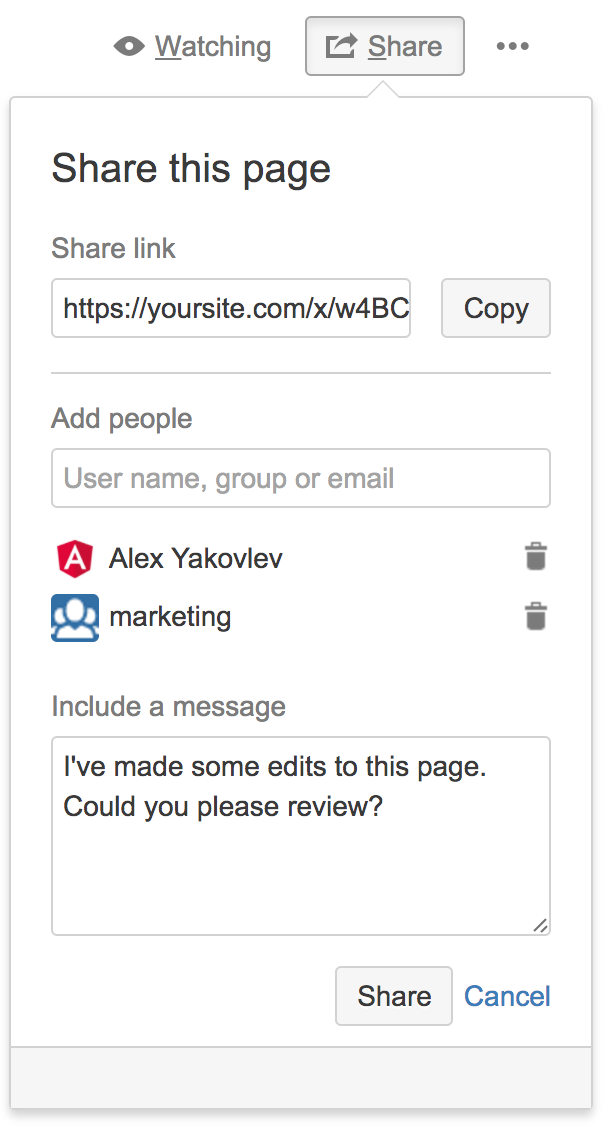
Task: Remove Alex Yakovlev with trash icon
Action: point(536,557)
